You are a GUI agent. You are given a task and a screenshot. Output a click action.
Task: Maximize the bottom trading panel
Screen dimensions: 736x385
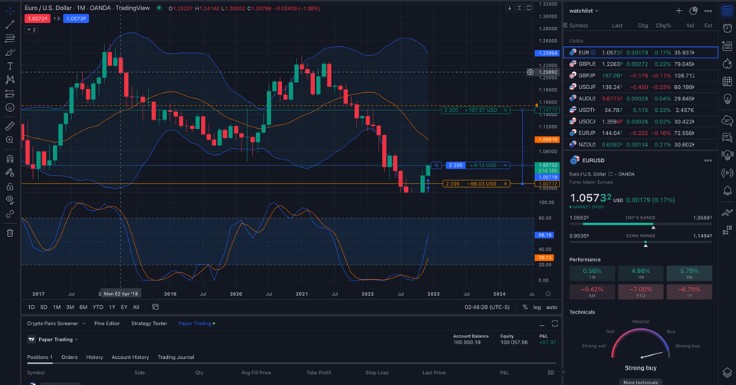(555, 324)
